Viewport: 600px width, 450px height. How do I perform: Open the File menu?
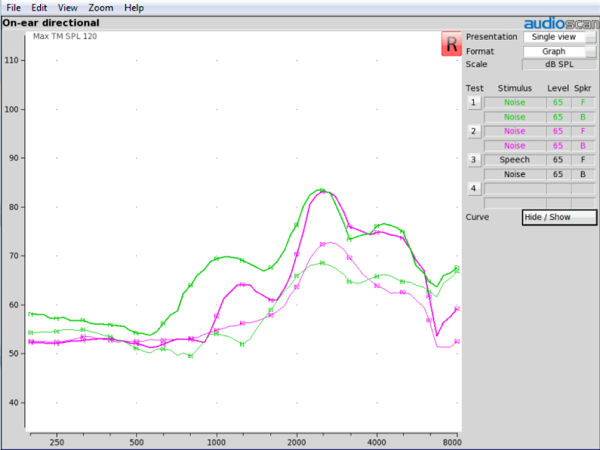click(14, 8)
